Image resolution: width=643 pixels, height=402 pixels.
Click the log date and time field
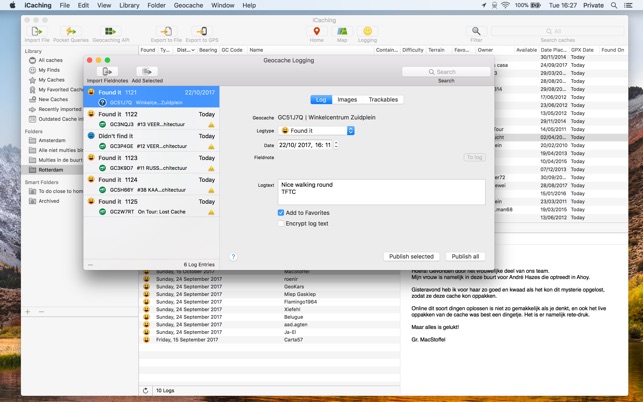pos(306,145)
